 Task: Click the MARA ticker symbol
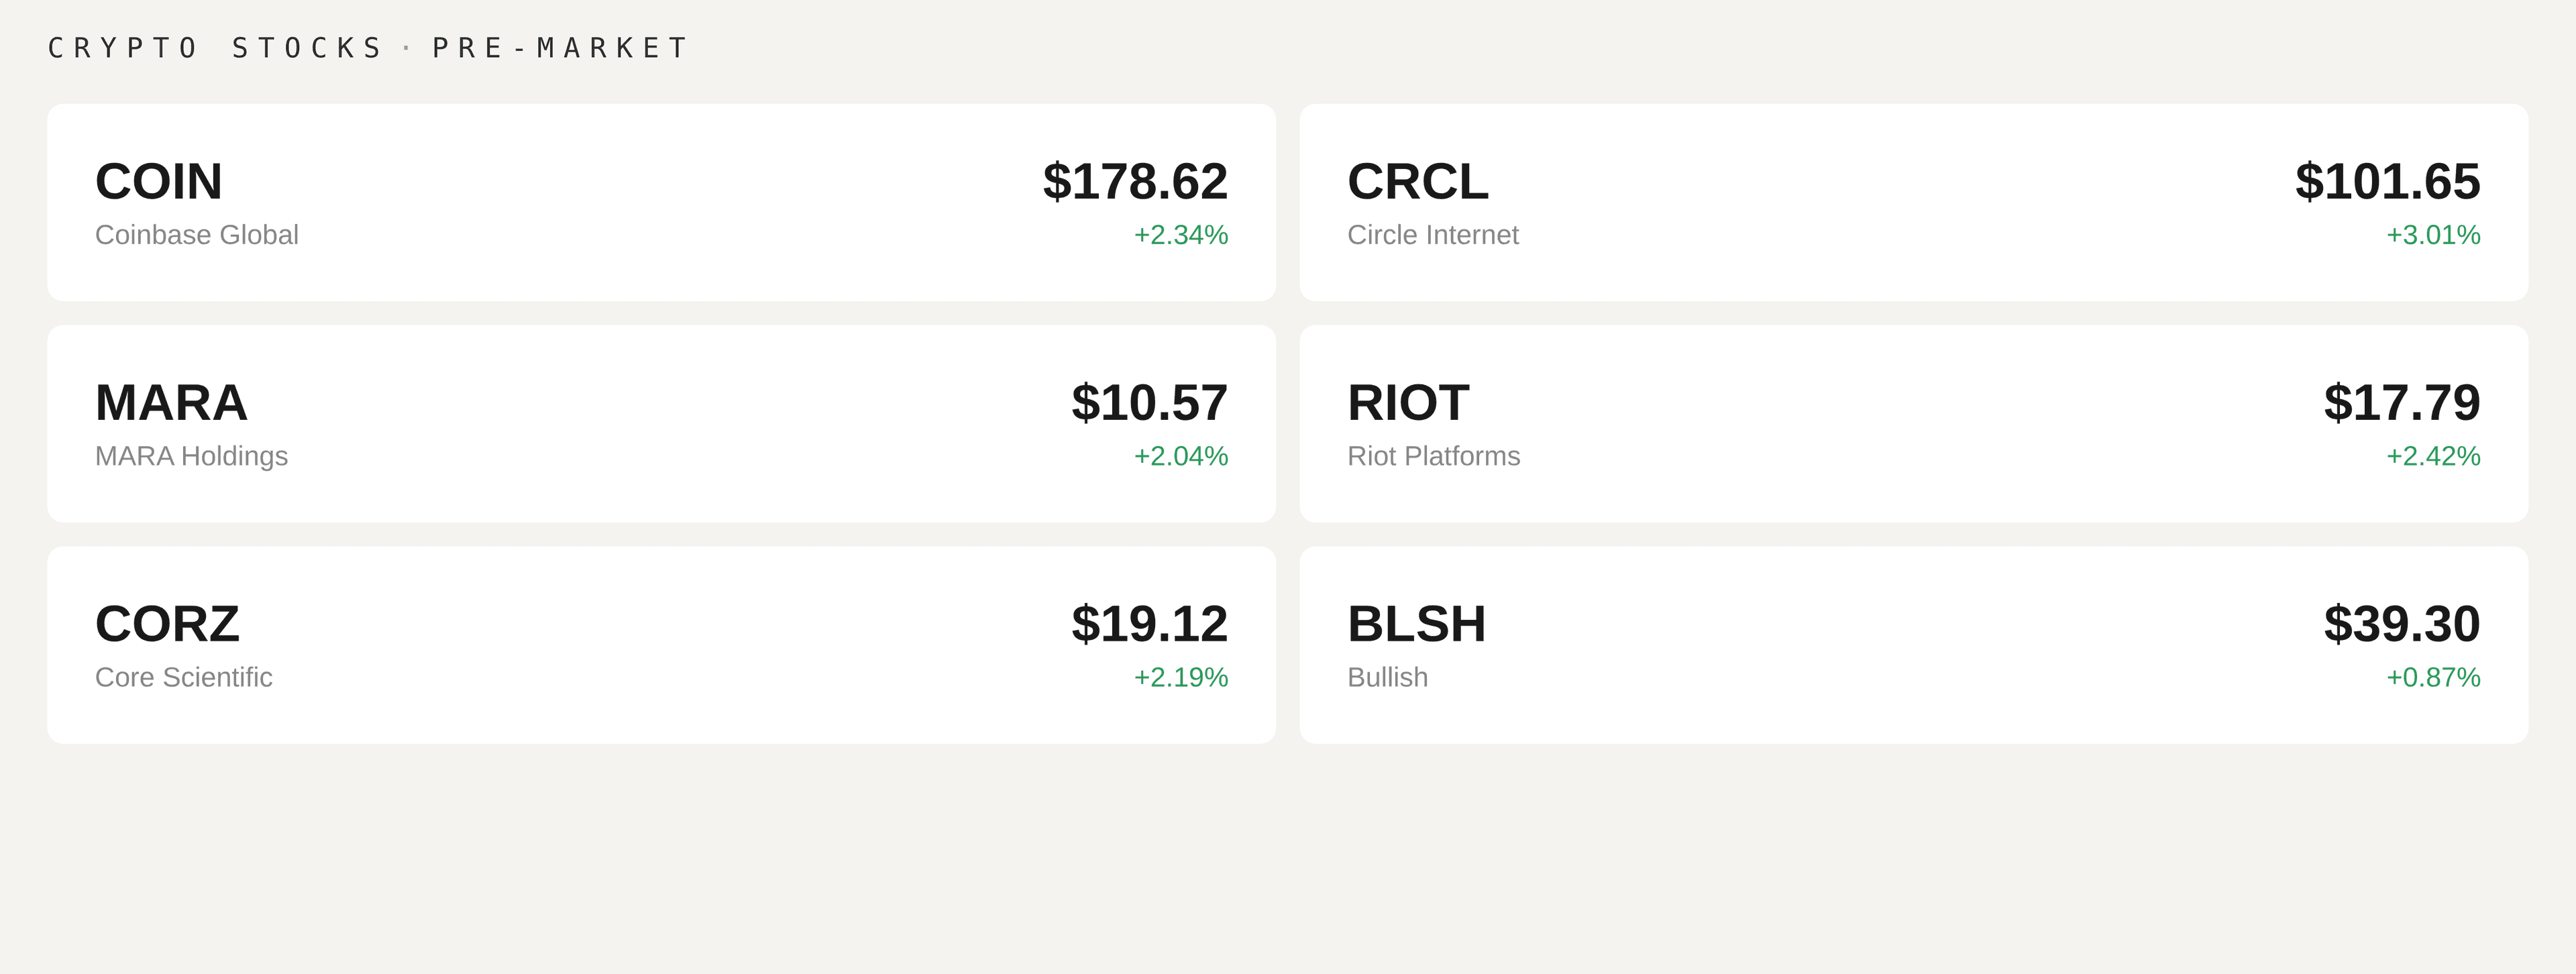coord(171,403)
